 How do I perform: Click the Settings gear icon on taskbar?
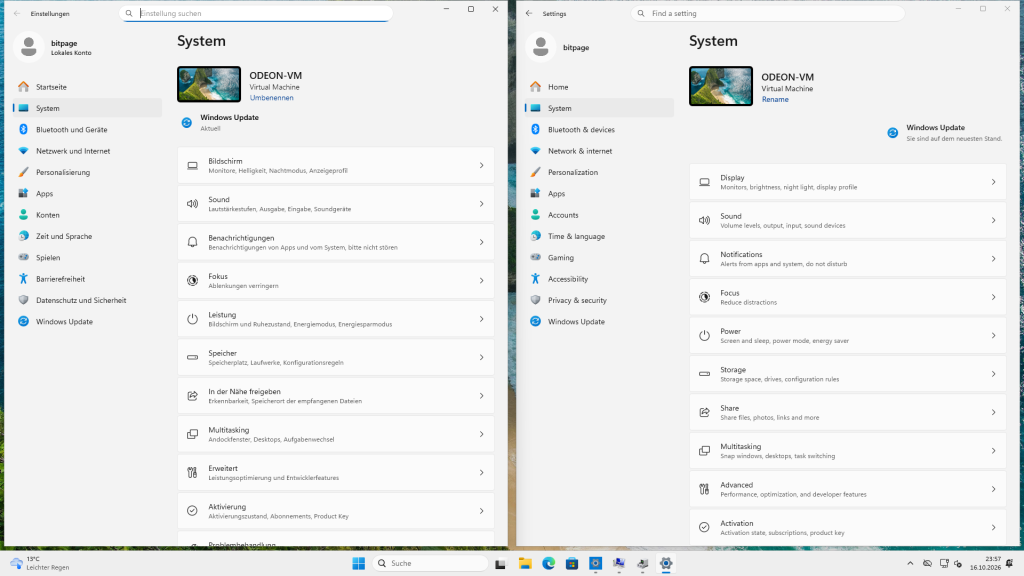tap(666, 564)
